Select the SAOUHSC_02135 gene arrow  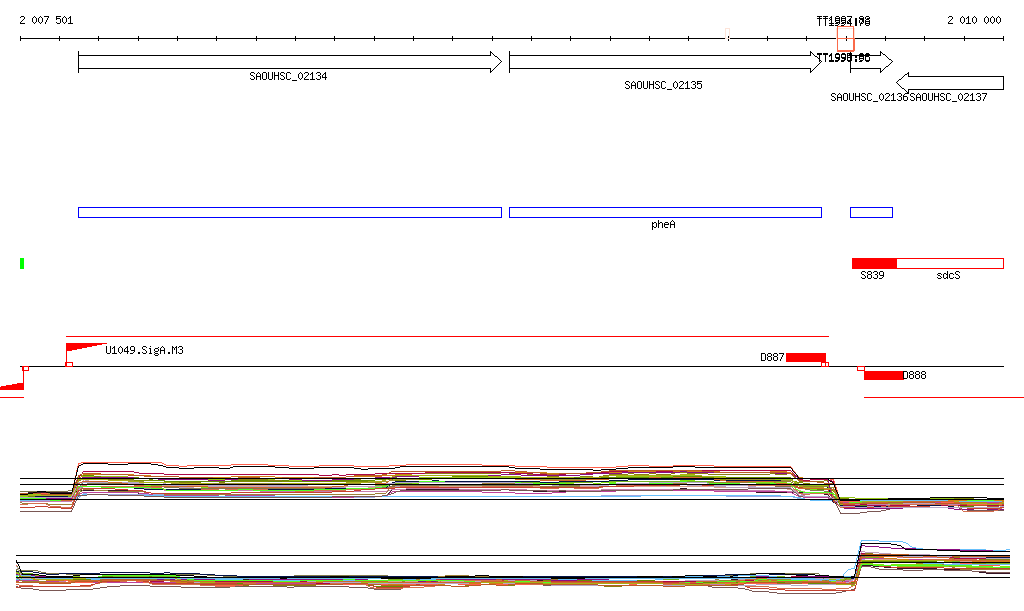point(664,62)
